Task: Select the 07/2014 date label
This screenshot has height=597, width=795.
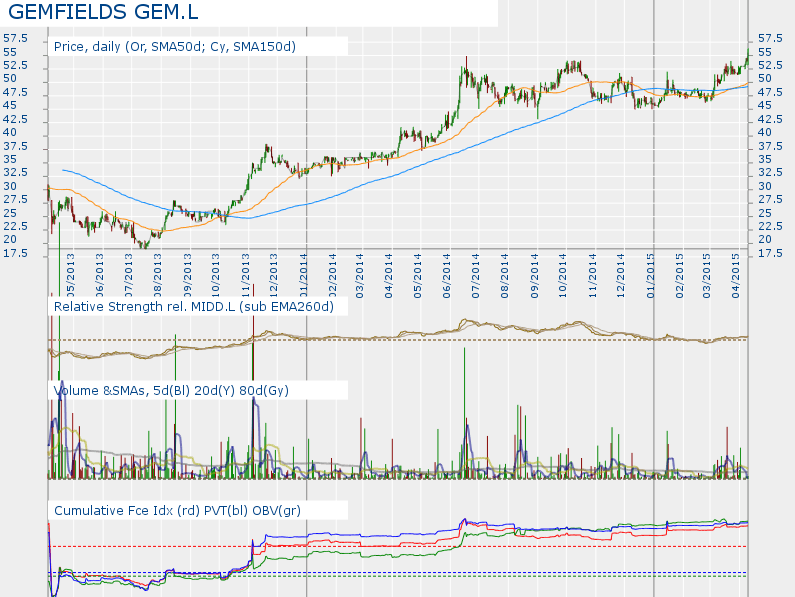Action: tap(476, 275)
